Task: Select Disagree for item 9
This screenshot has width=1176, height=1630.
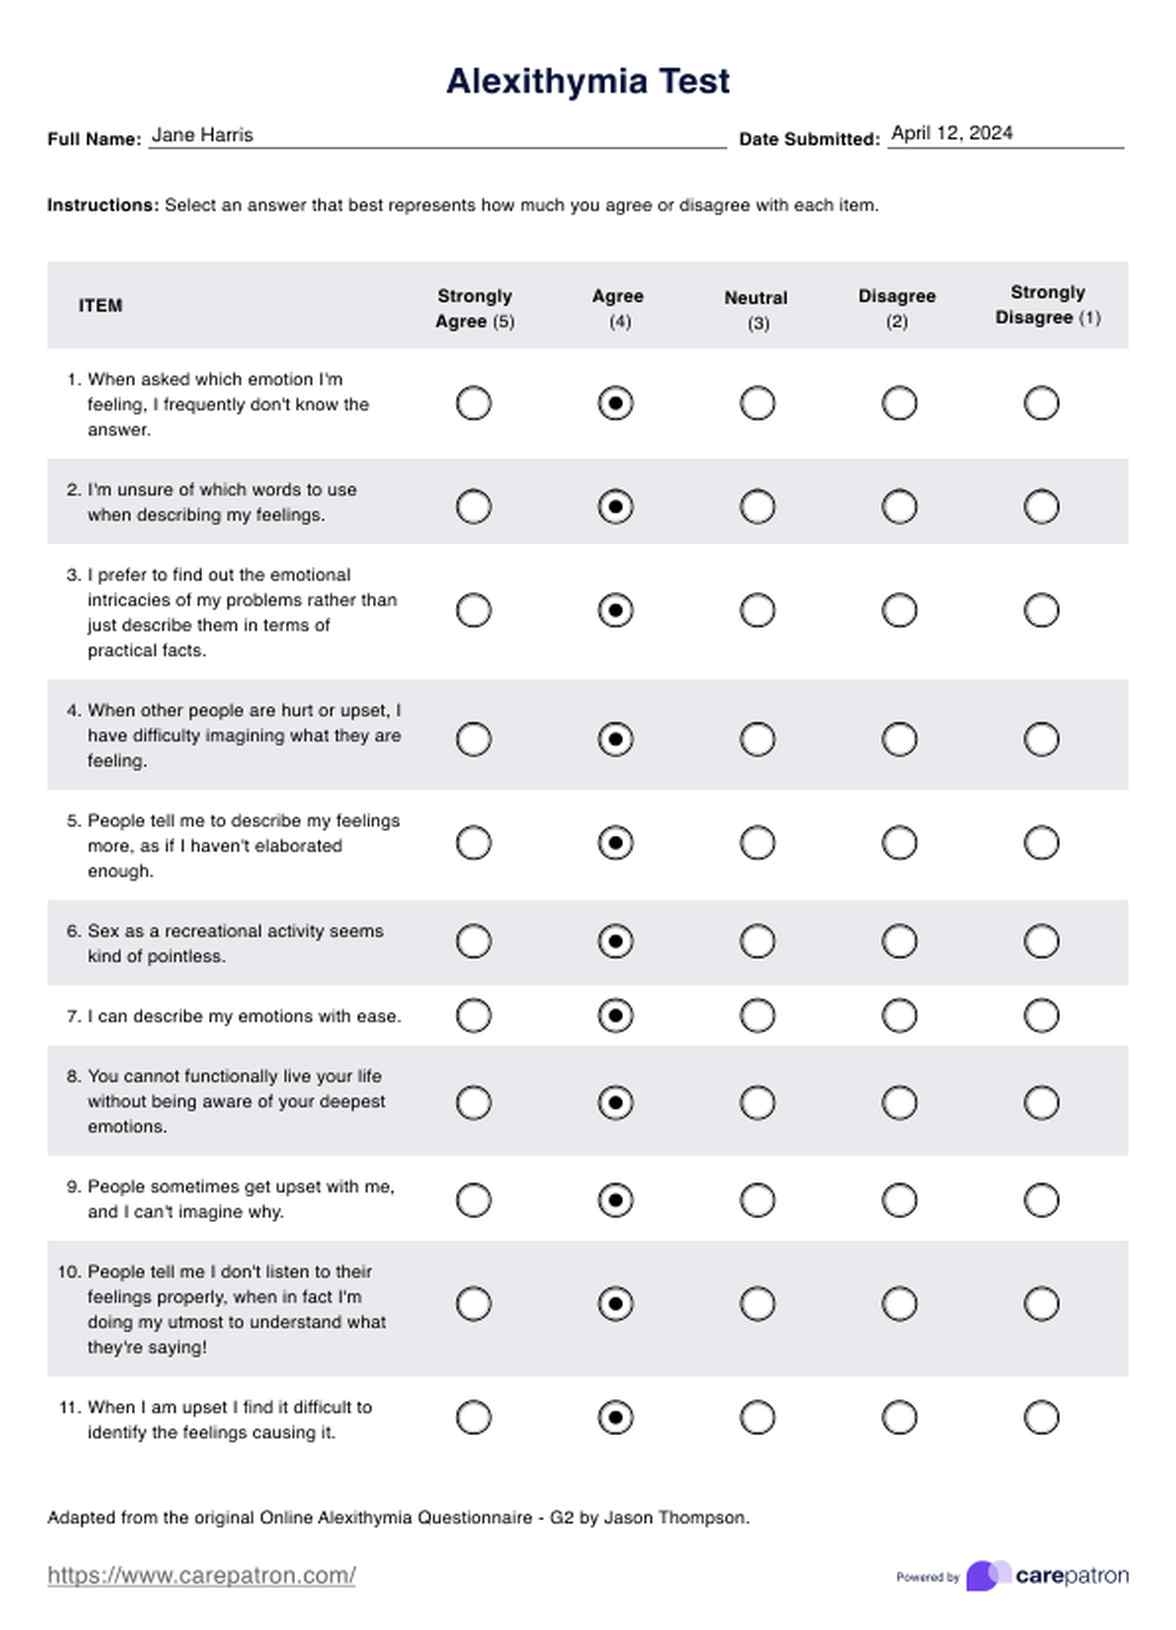Action: [x=899, y=1200]
